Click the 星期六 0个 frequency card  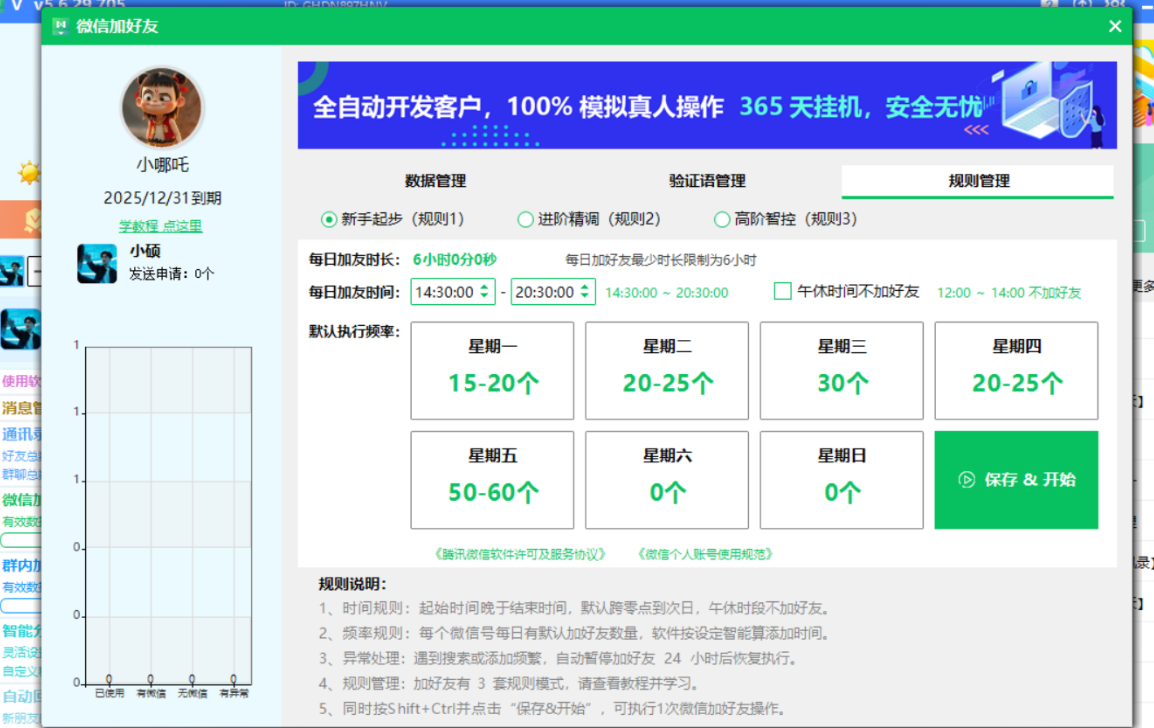coord(667,480)
